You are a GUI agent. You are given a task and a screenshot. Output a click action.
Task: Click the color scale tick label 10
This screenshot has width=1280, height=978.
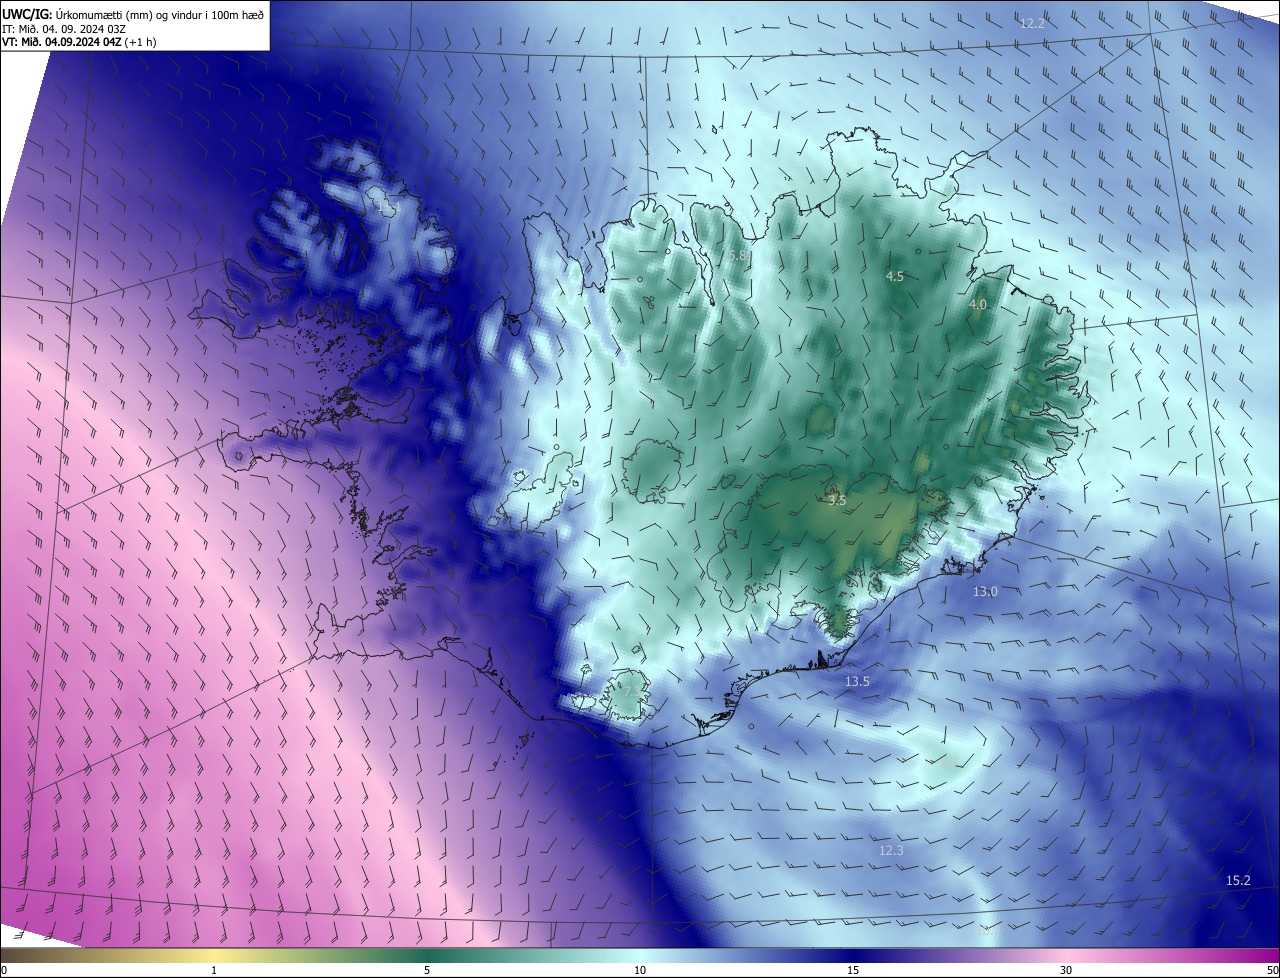pyautogui.click(x=640, y=970)
